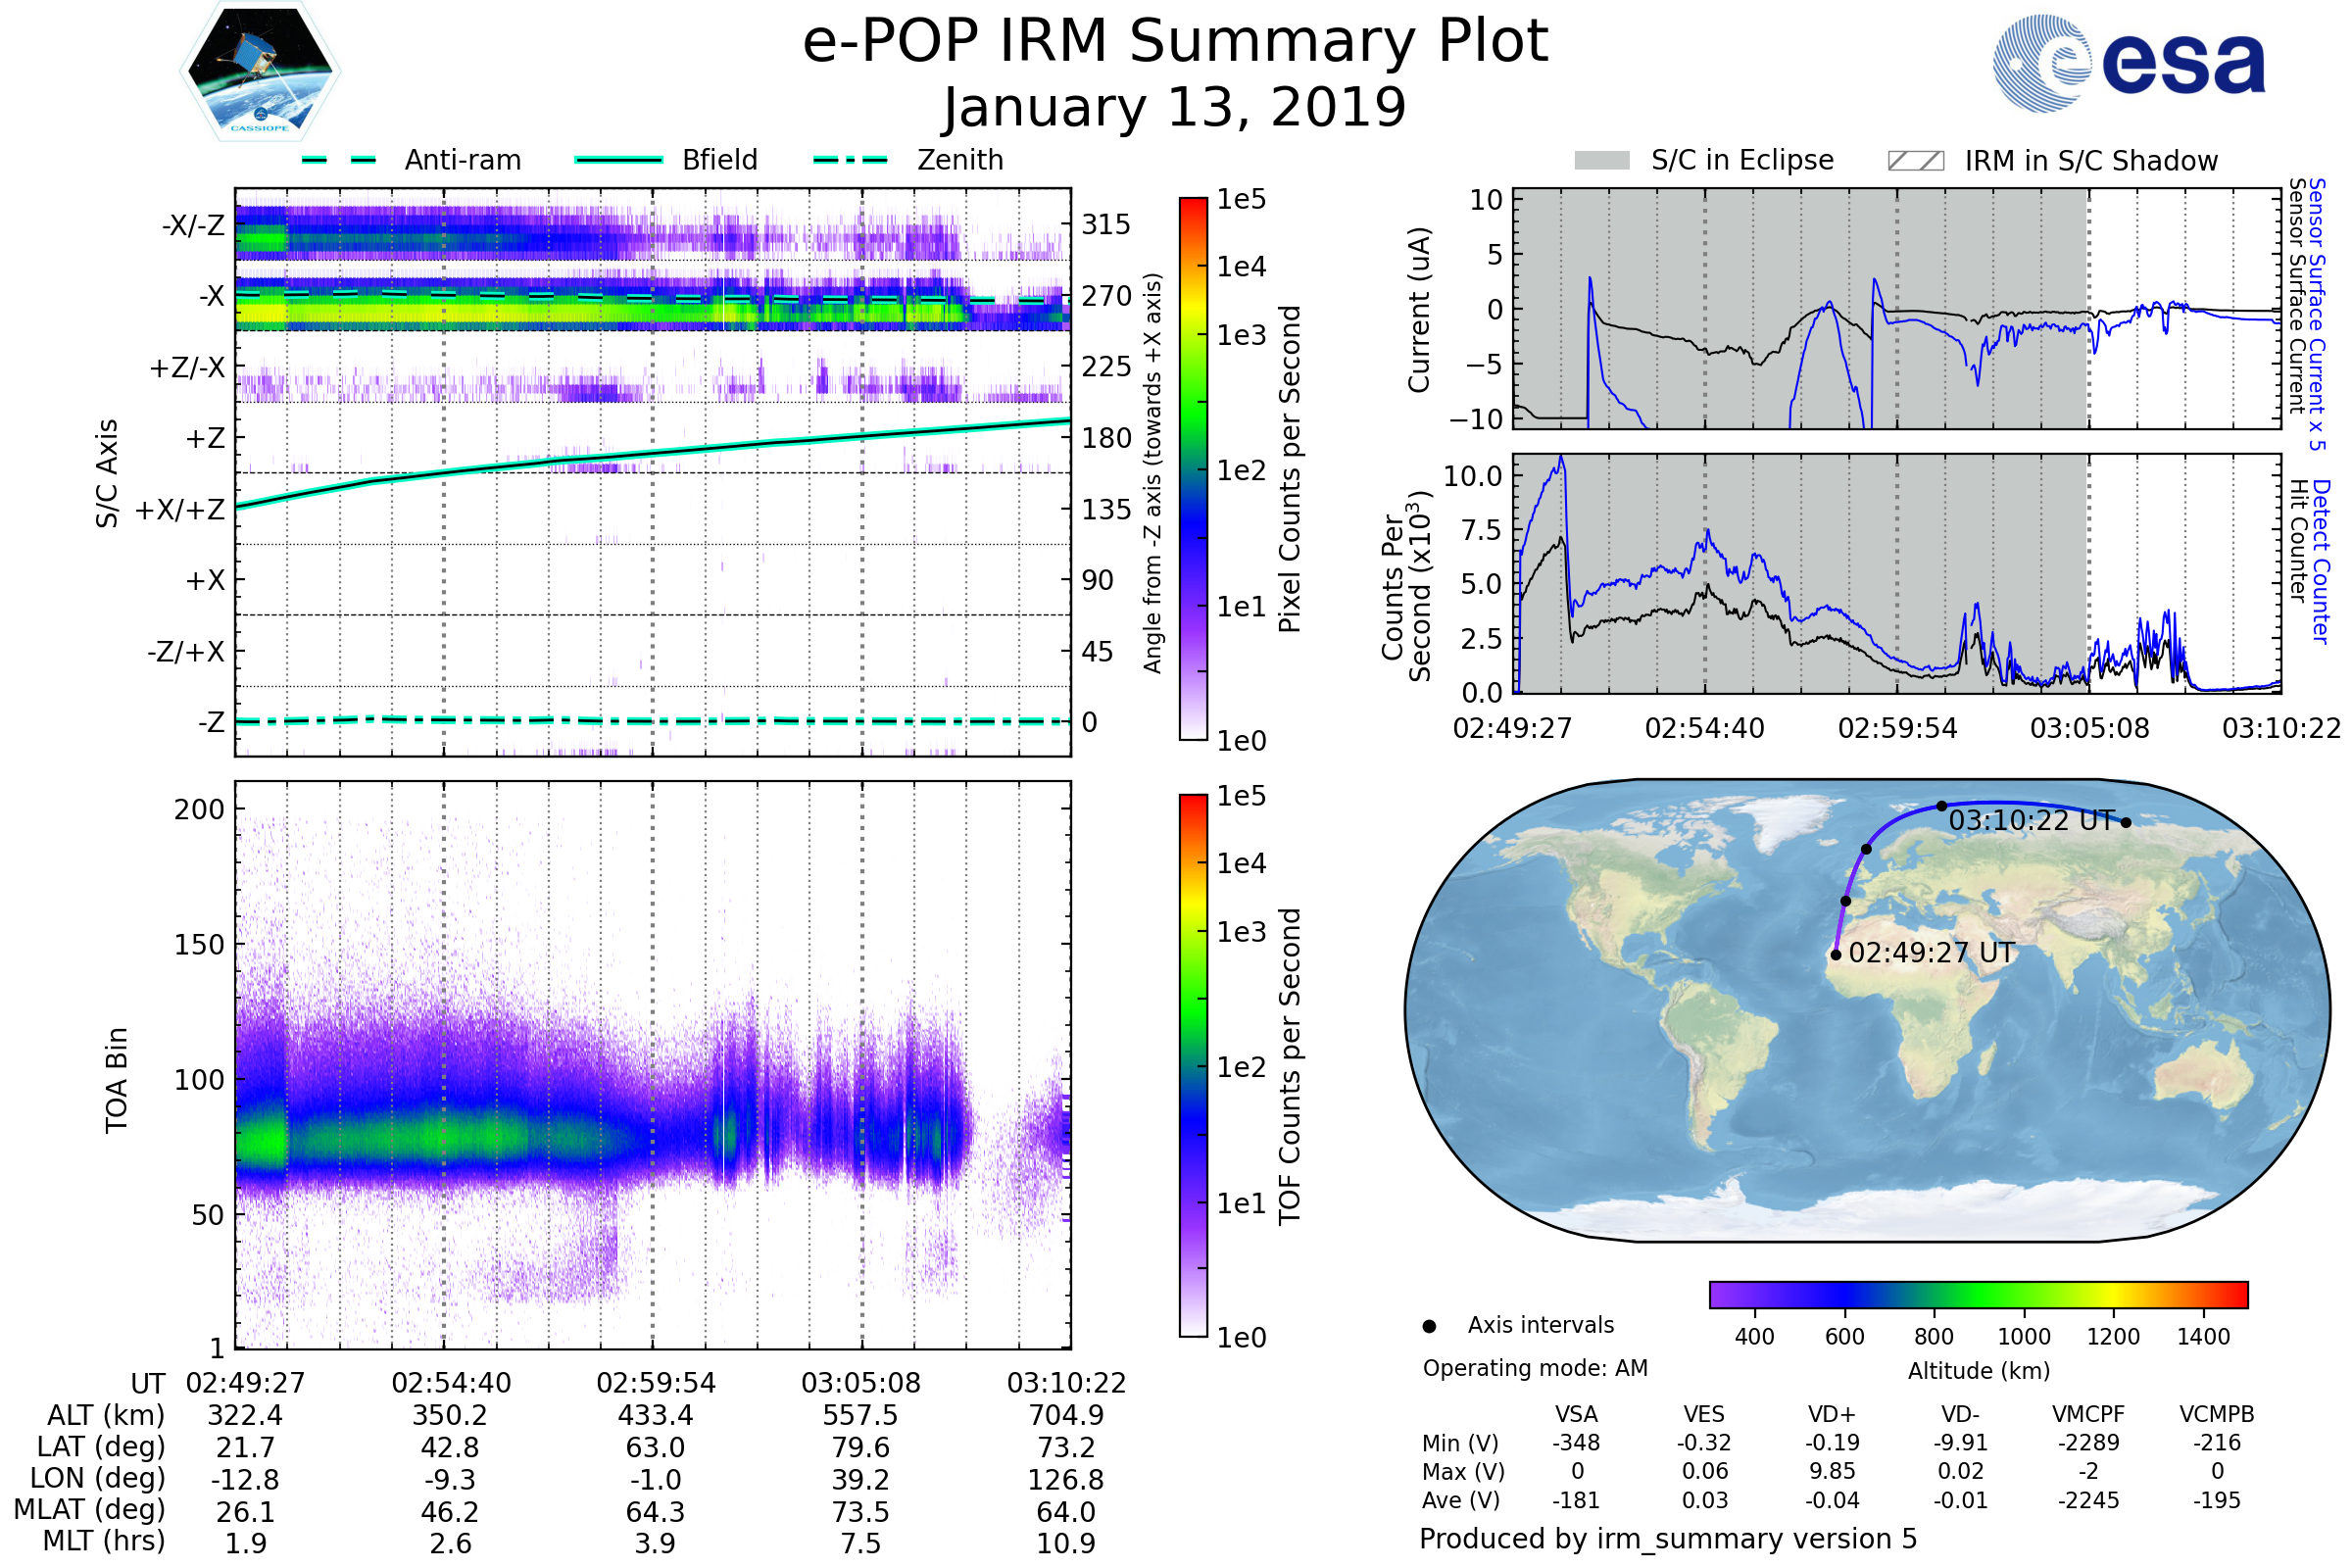The image size is (2352, 1568).
Task: Click the CASSIOPE satellite mission logo
Action: click(260, 72)
